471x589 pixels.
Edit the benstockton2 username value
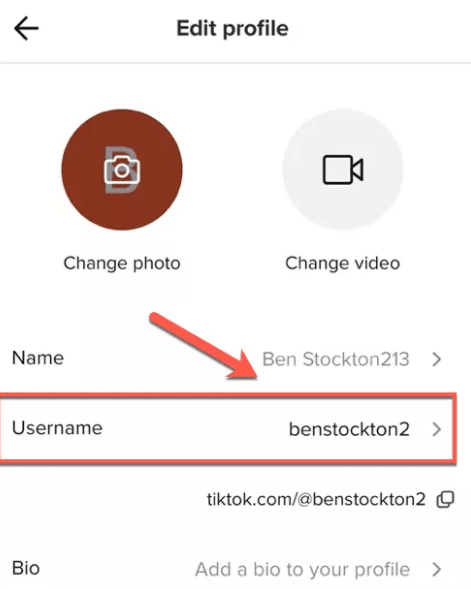point(349,429)
